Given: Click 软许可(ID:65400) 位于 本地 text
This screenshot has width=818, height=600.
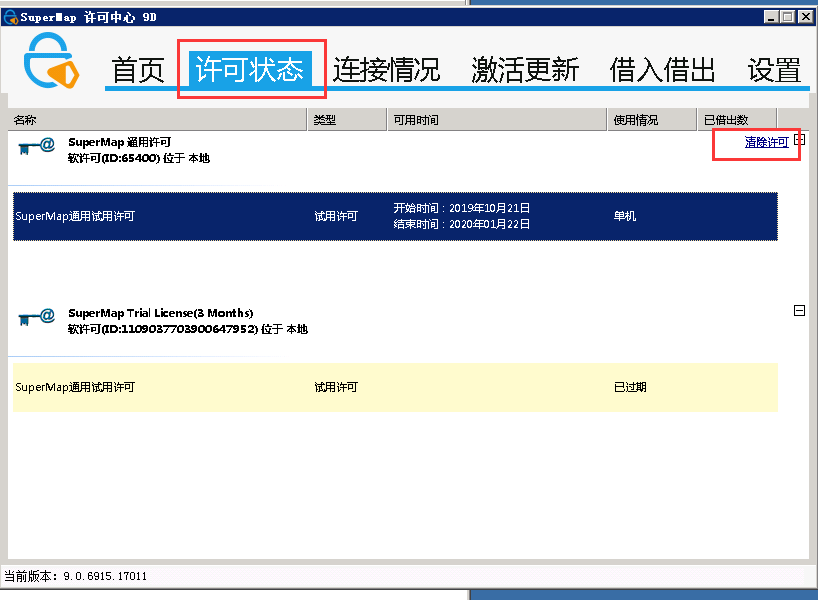Looking at the screenshot, I should point(139,158).
